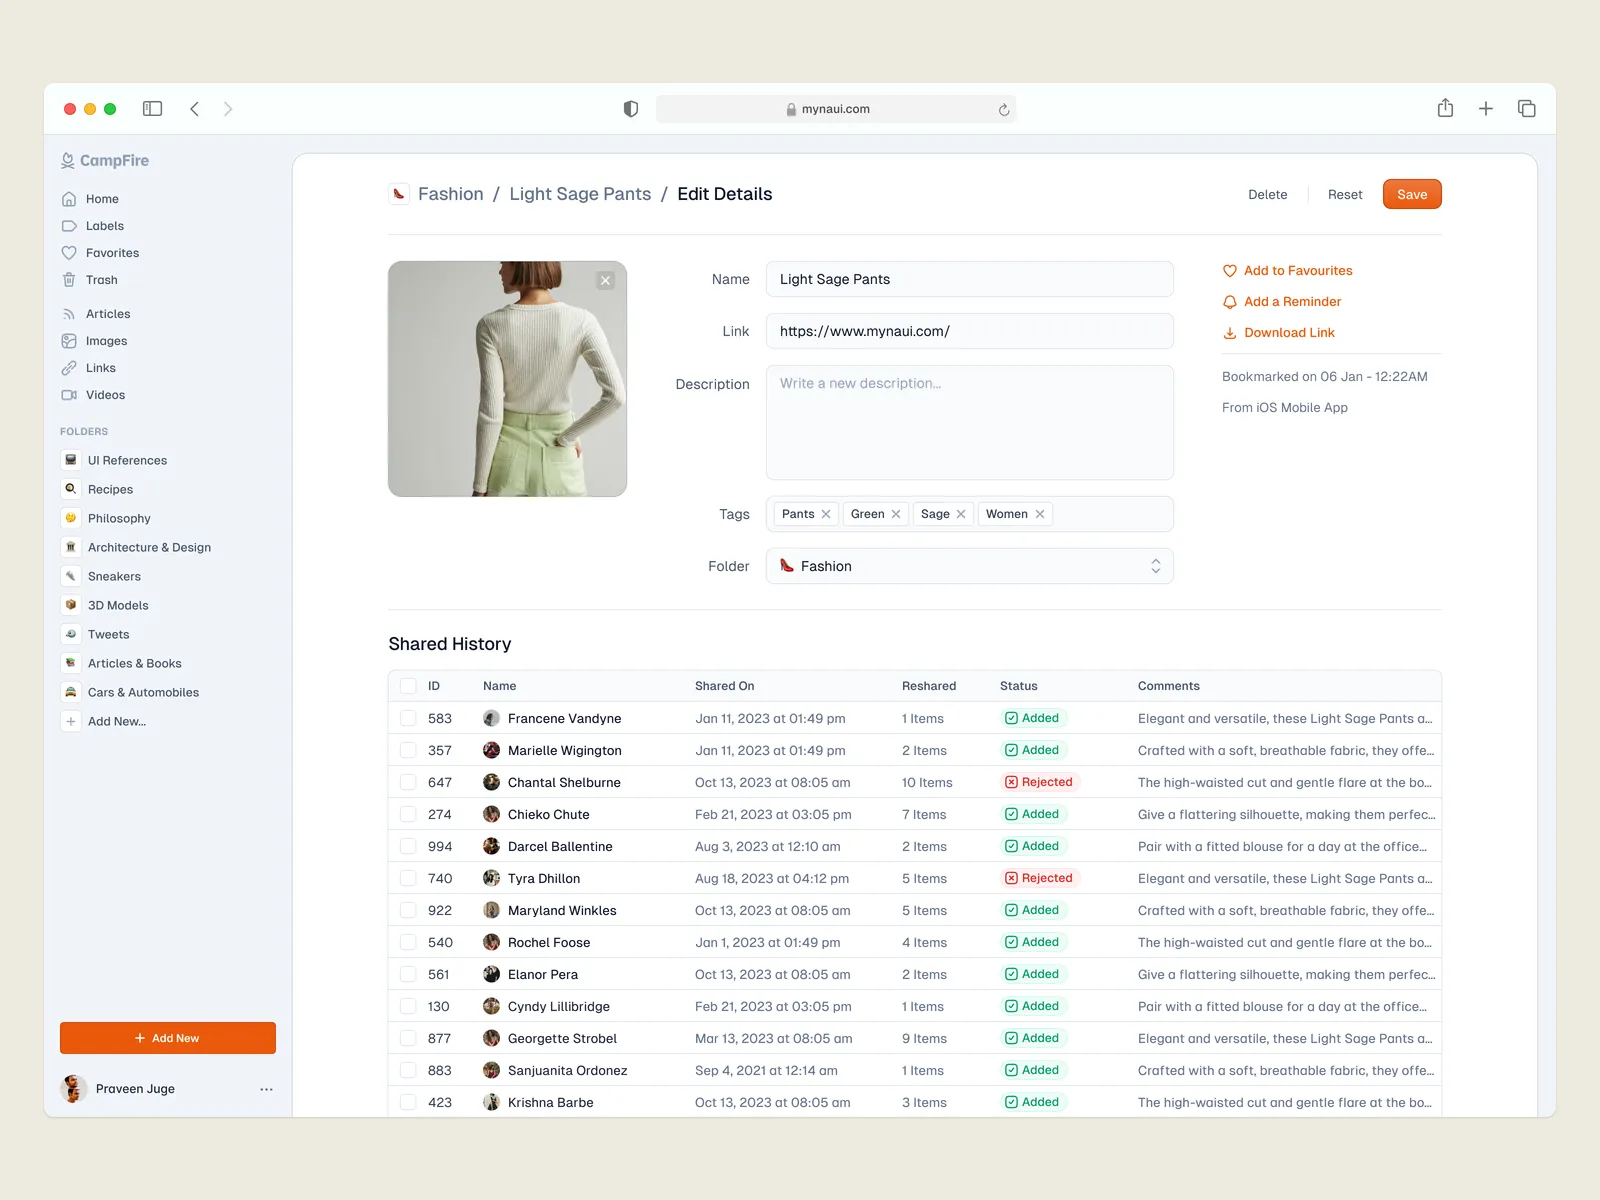
Task: Select the row for Francene Vandyne
Action: (408, 718)
